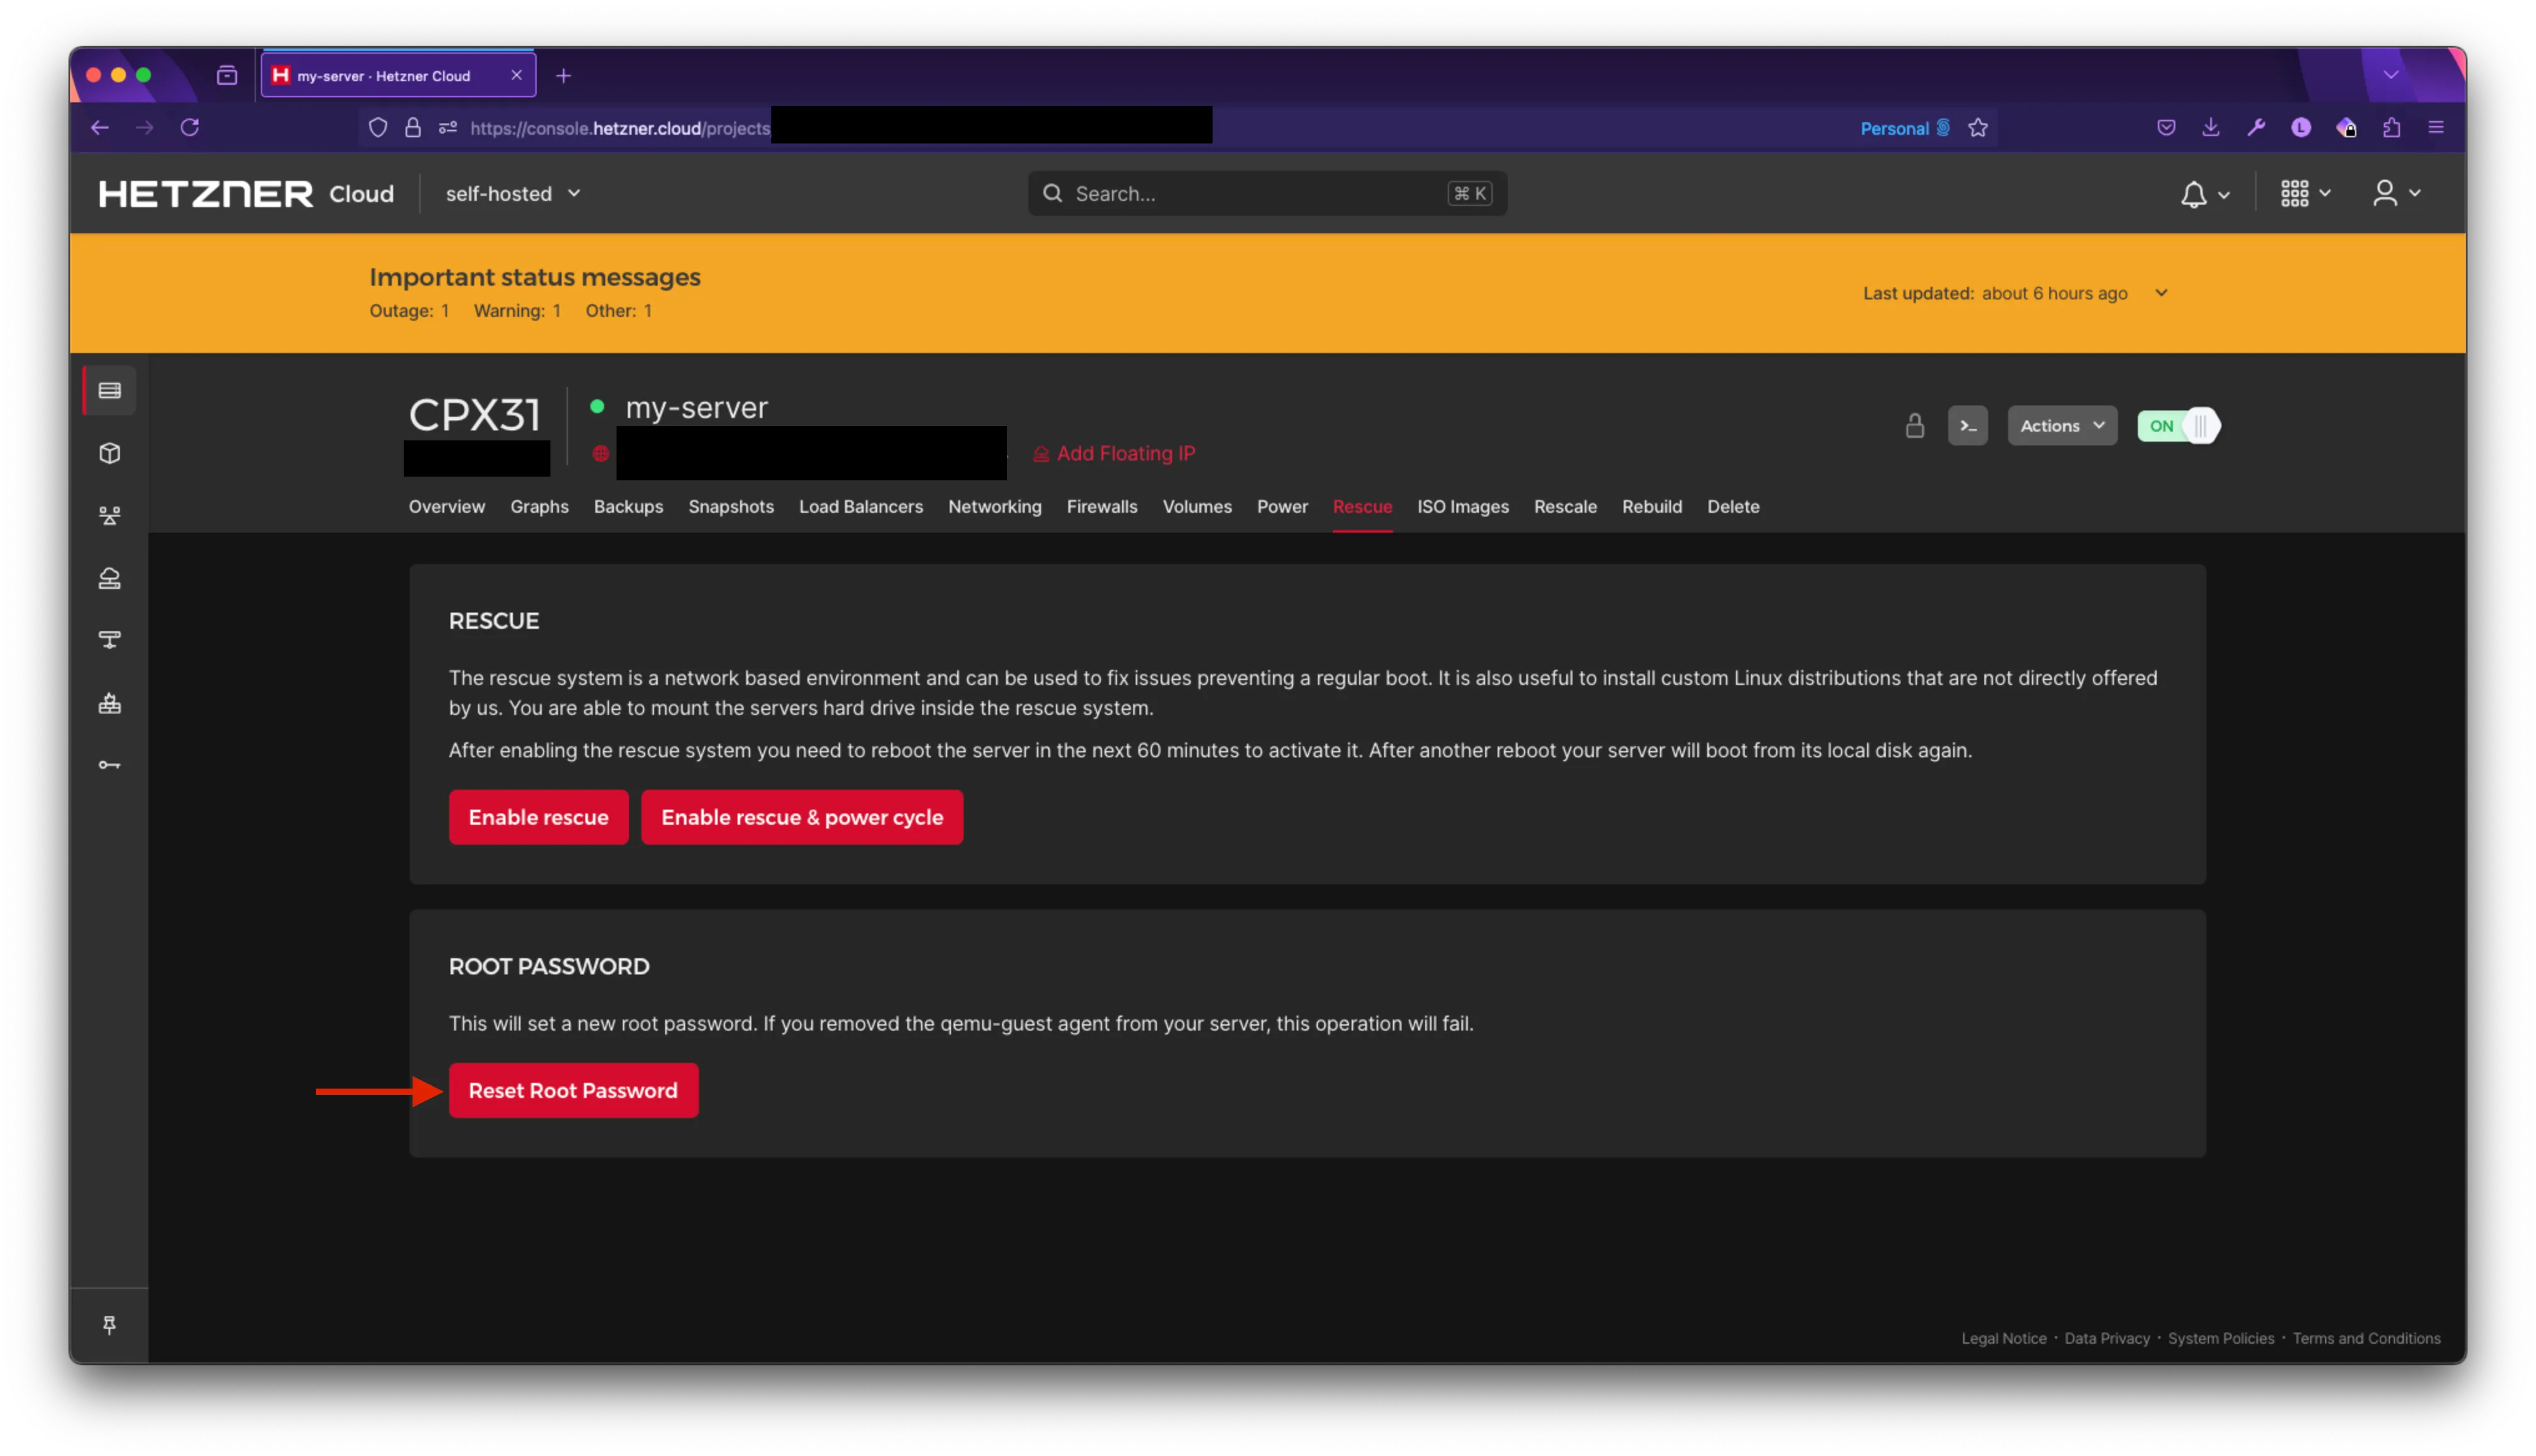Open Volumes cube icon in the sidebar
The image size is (2536, 1456).
pos(110,453)
